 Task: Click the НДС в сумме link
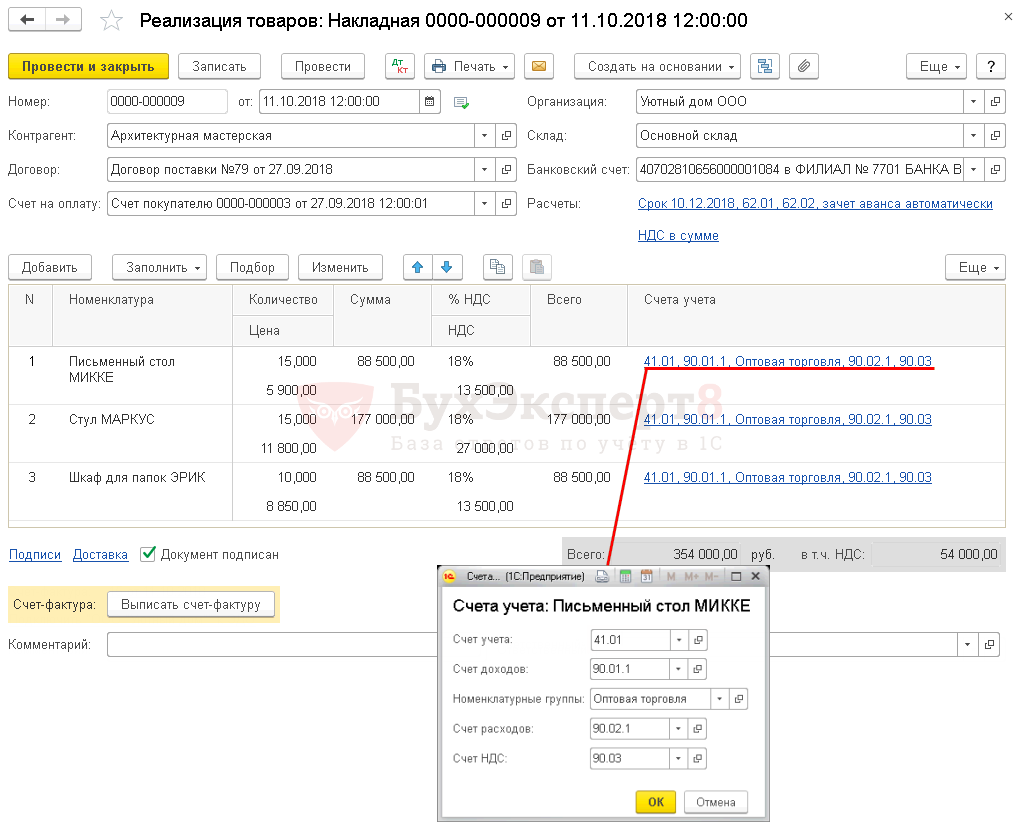(678, 236)
